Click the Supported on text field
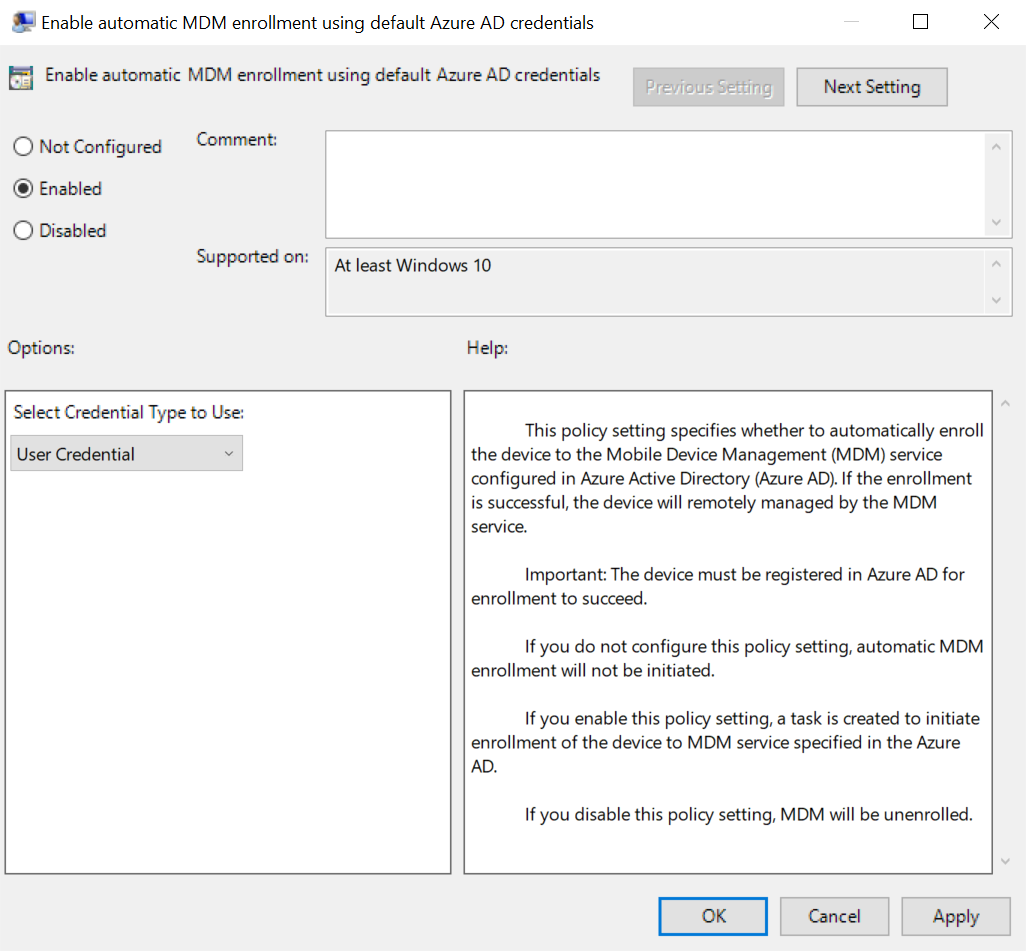 tap(654, 282)
